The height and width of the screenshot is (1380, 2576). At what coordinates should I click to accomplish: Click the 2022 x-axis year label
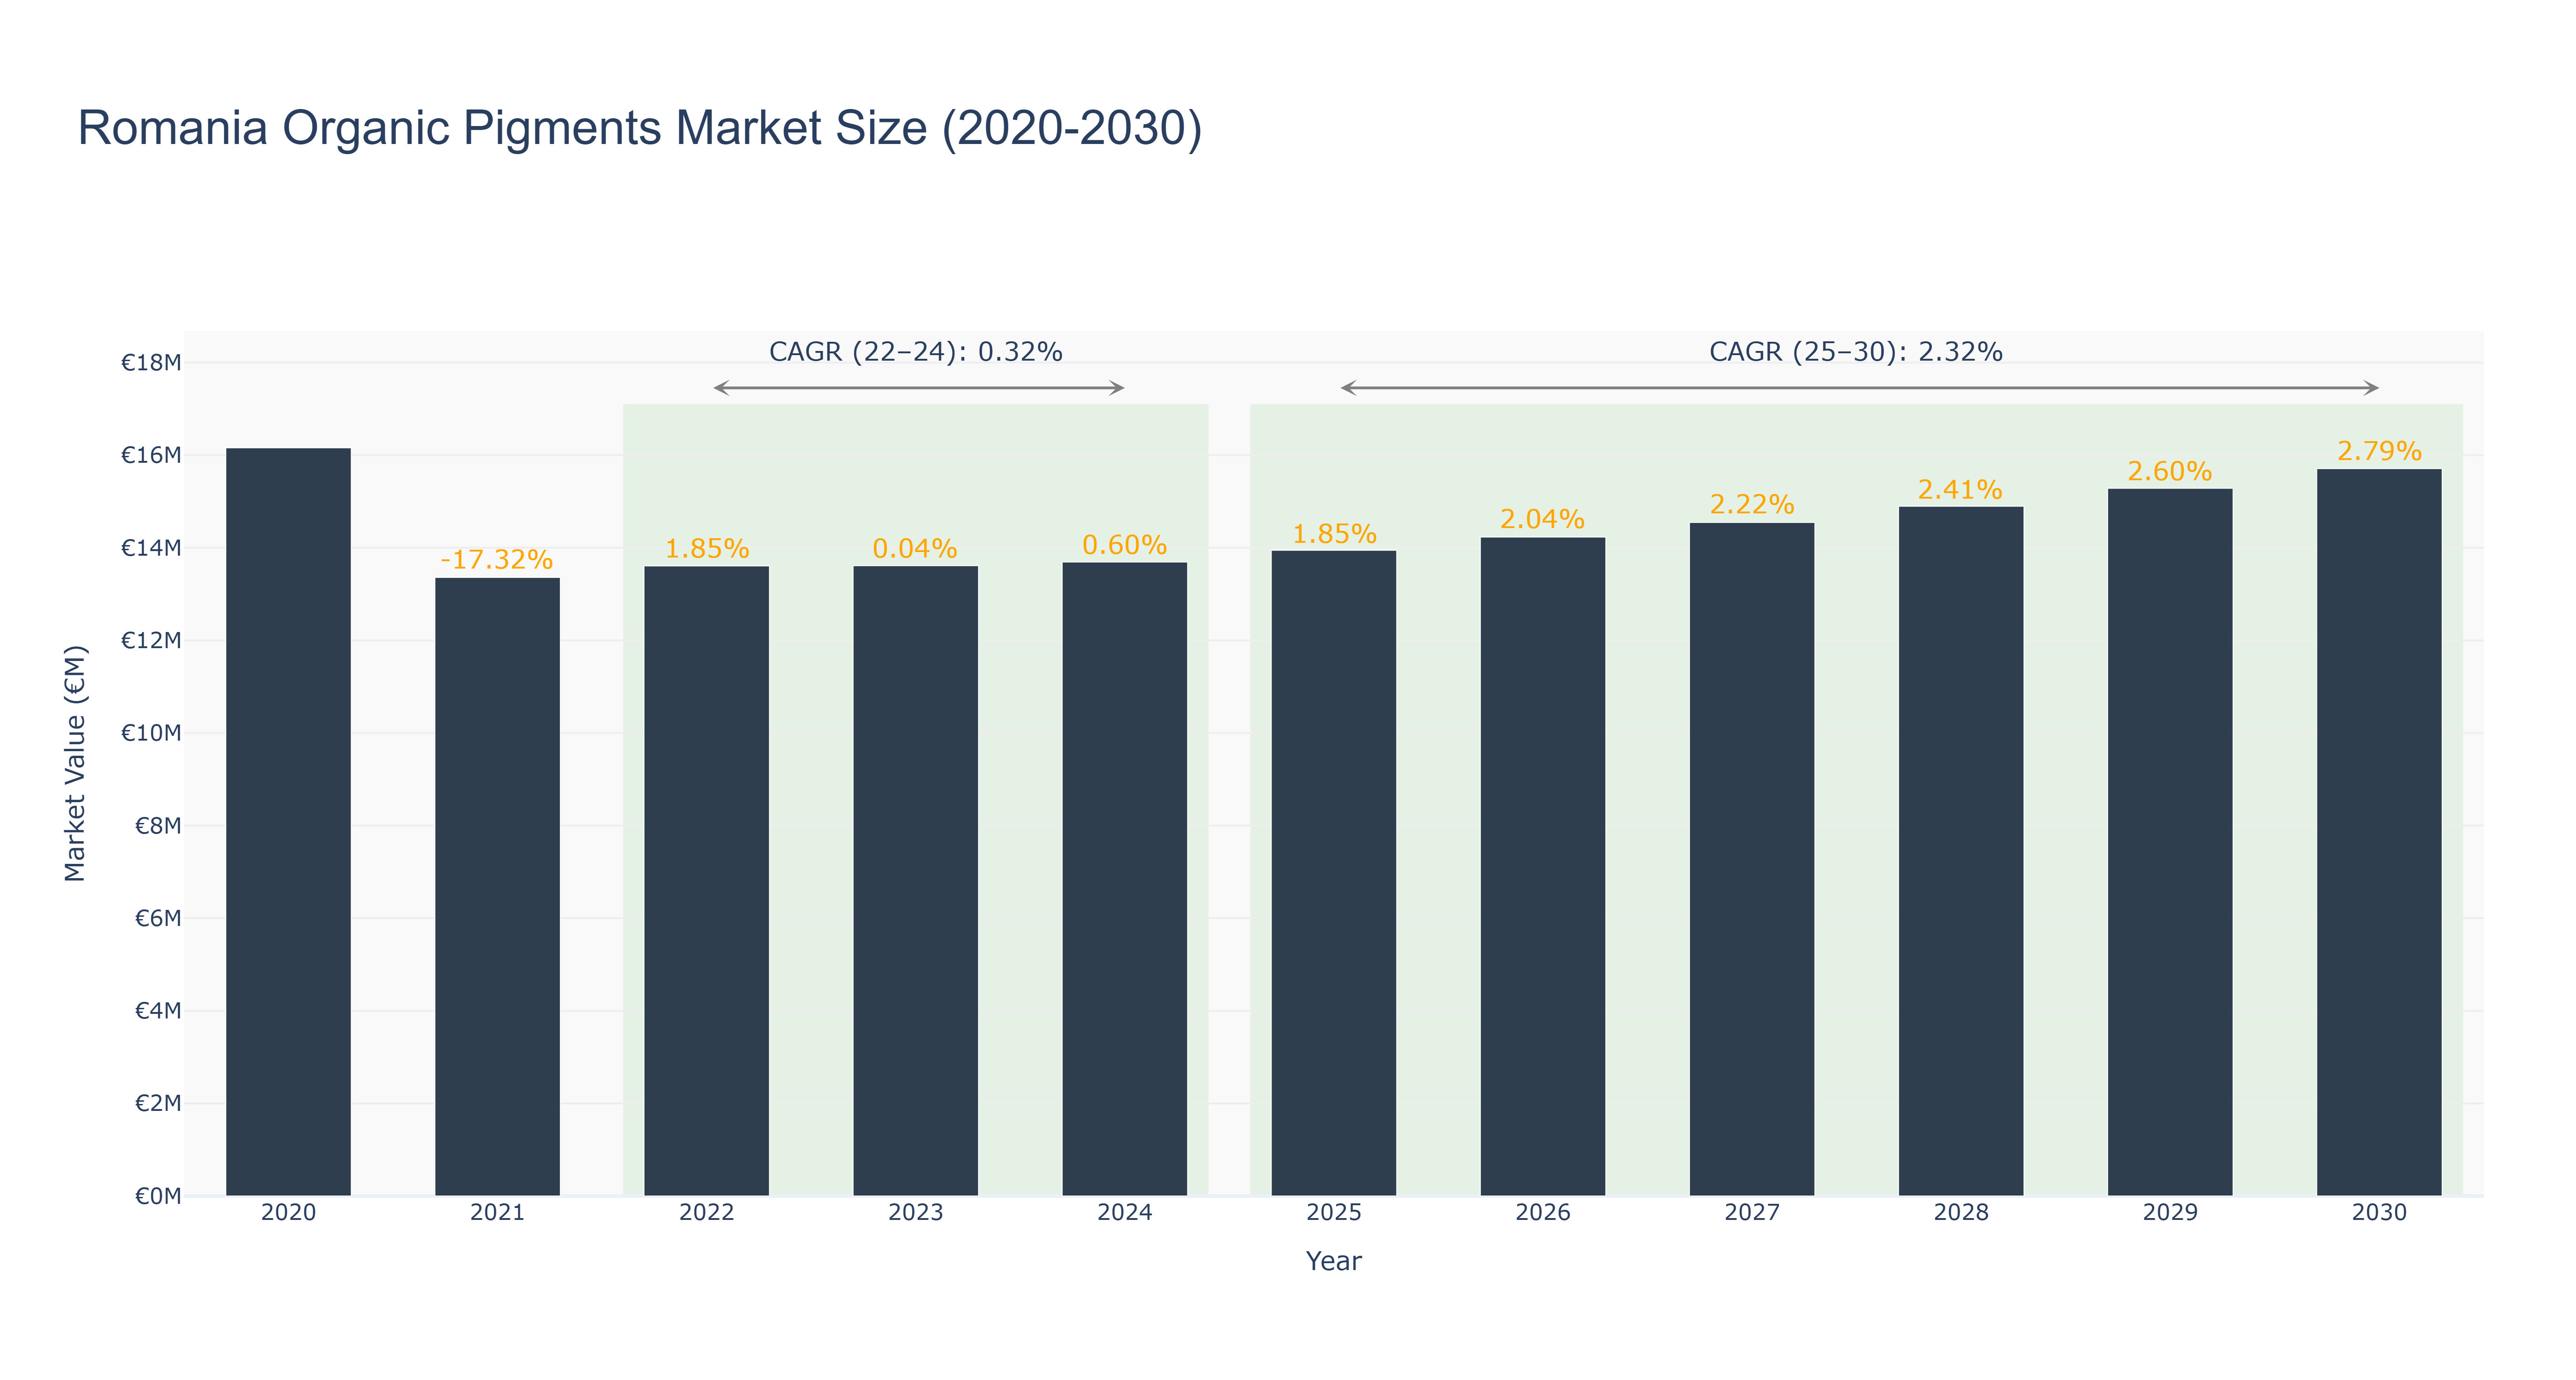click(707, 1213)
